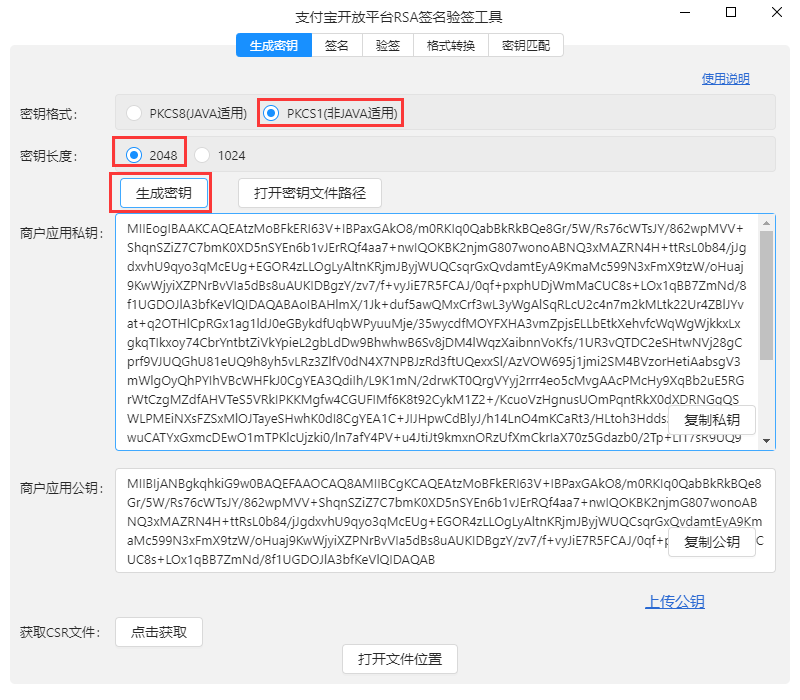
Task: Open the 使用说明 link
Action: coord(726,79)
